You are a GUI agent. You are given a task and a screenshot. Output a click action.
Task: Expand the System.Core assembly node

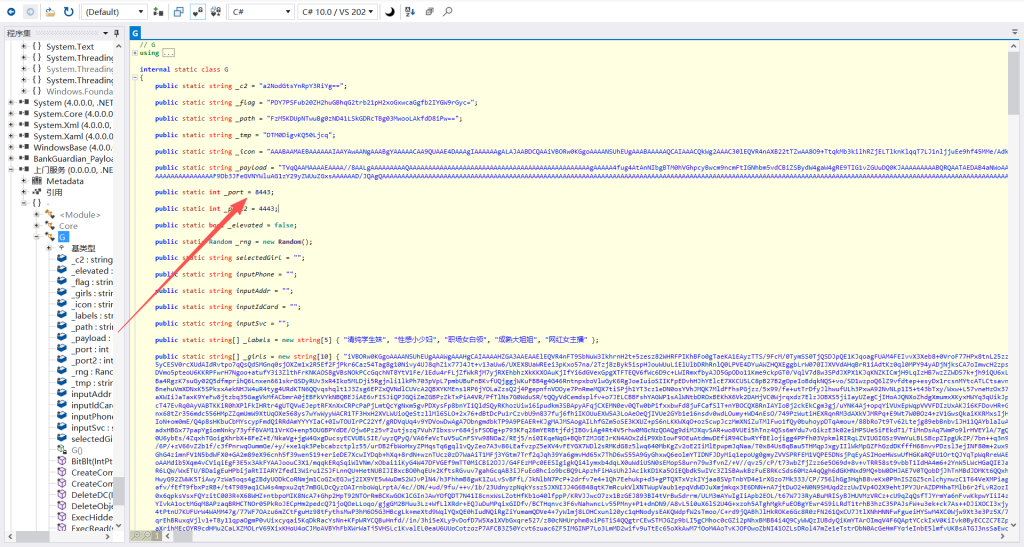point(11,114)
